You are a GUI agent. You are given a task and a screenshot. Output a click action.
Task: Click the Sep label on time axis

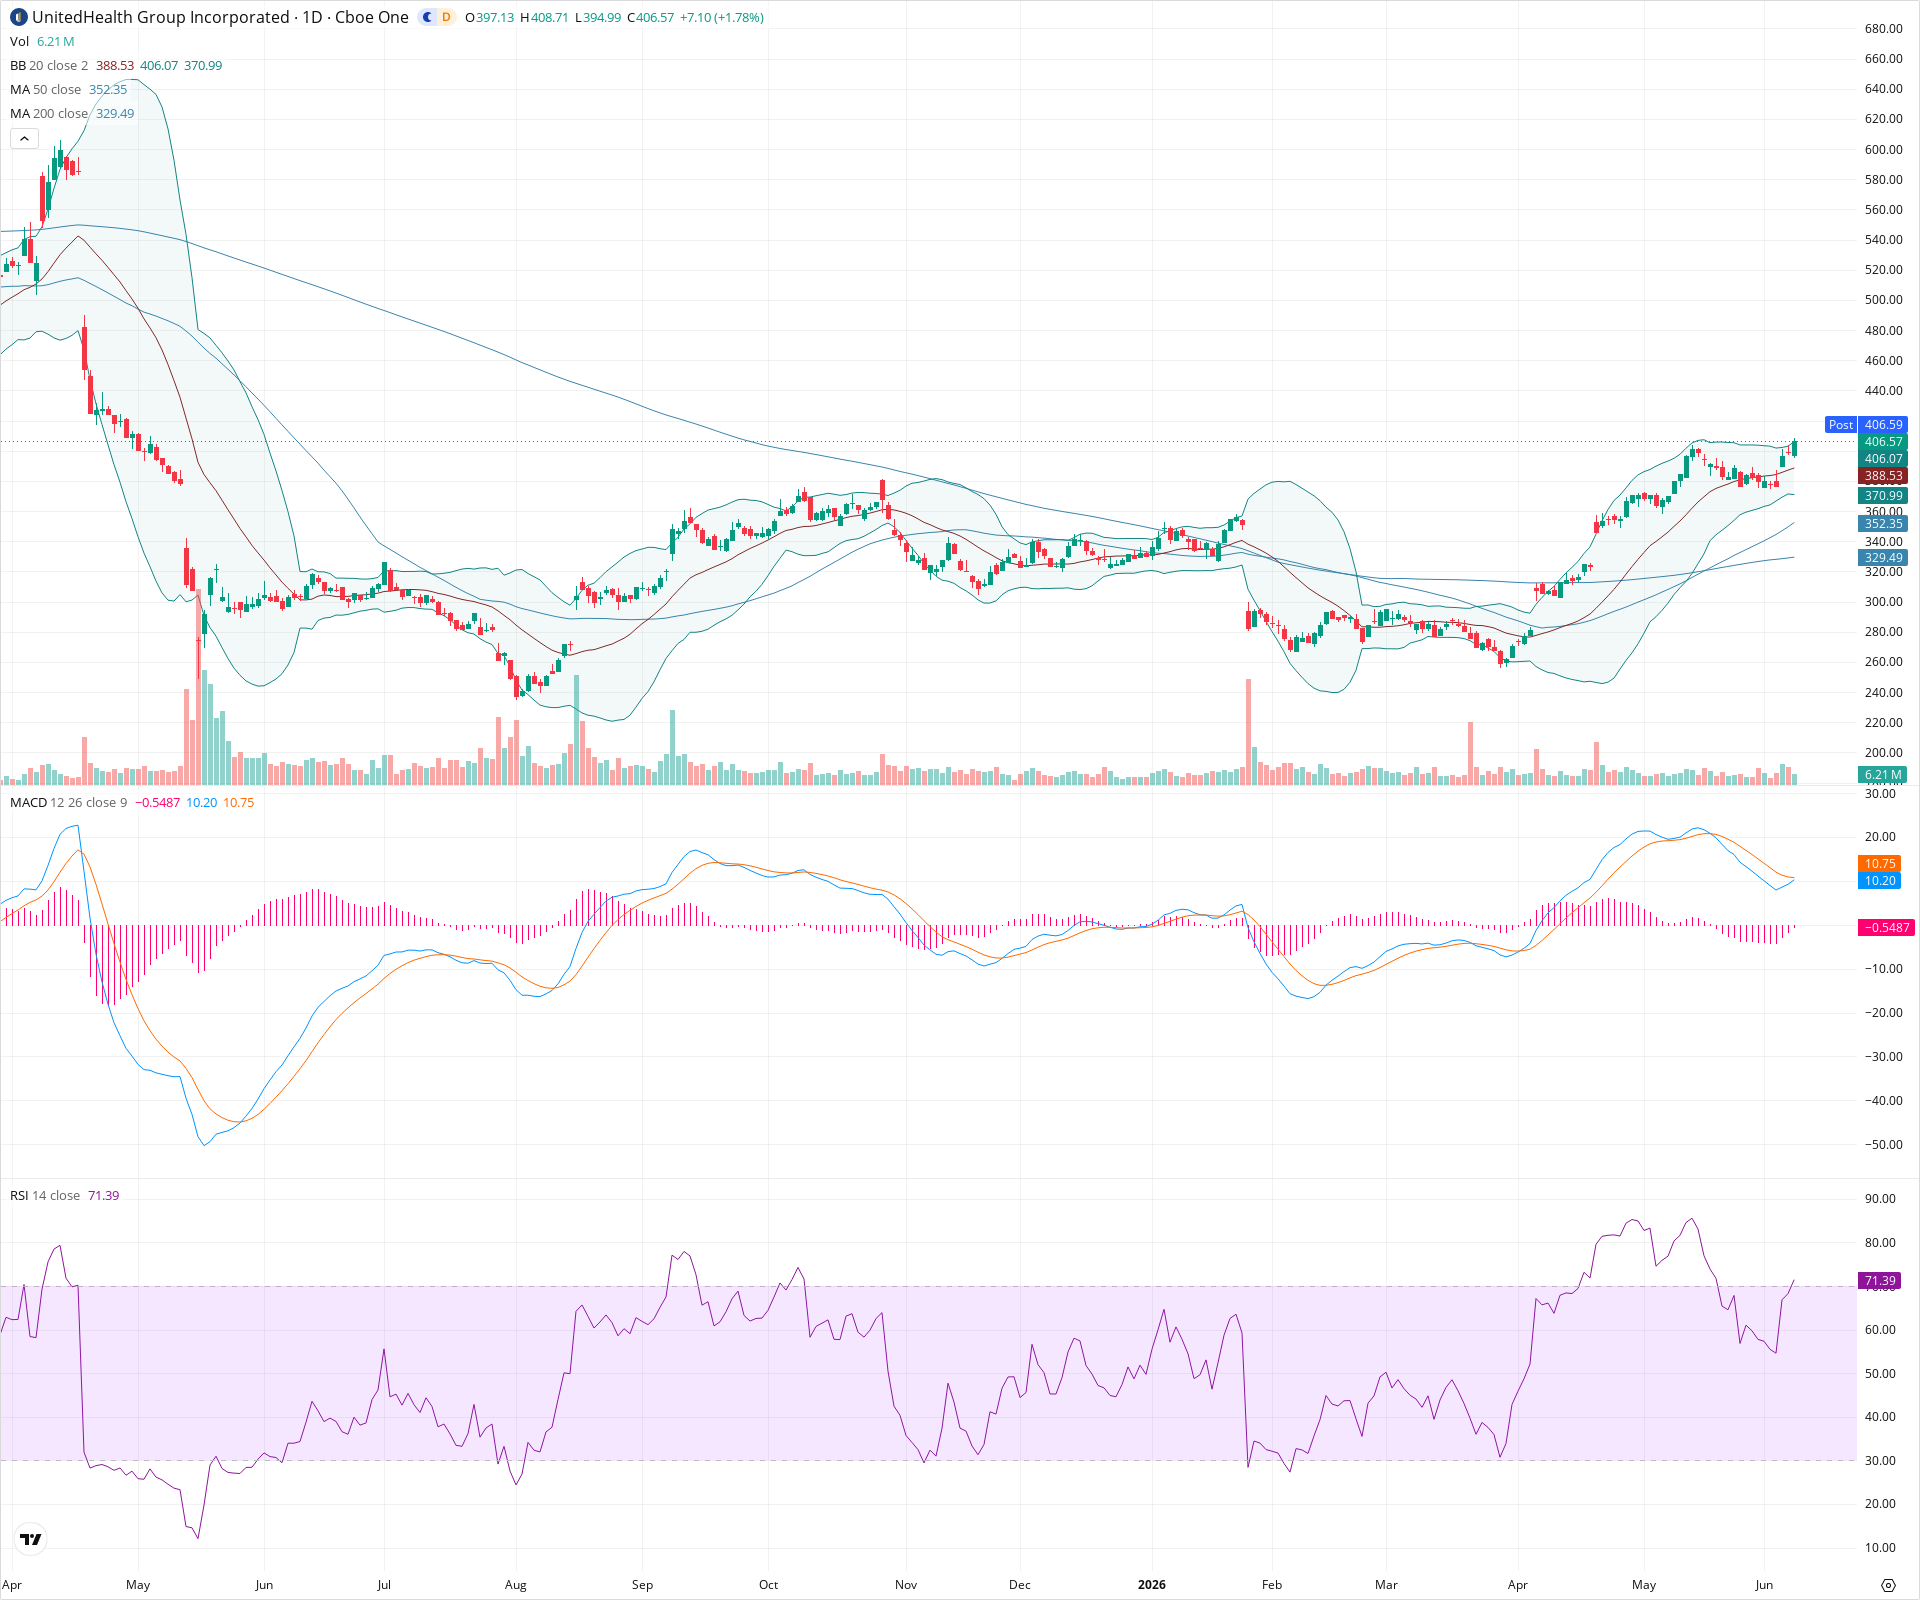(x=643, y=1585)
